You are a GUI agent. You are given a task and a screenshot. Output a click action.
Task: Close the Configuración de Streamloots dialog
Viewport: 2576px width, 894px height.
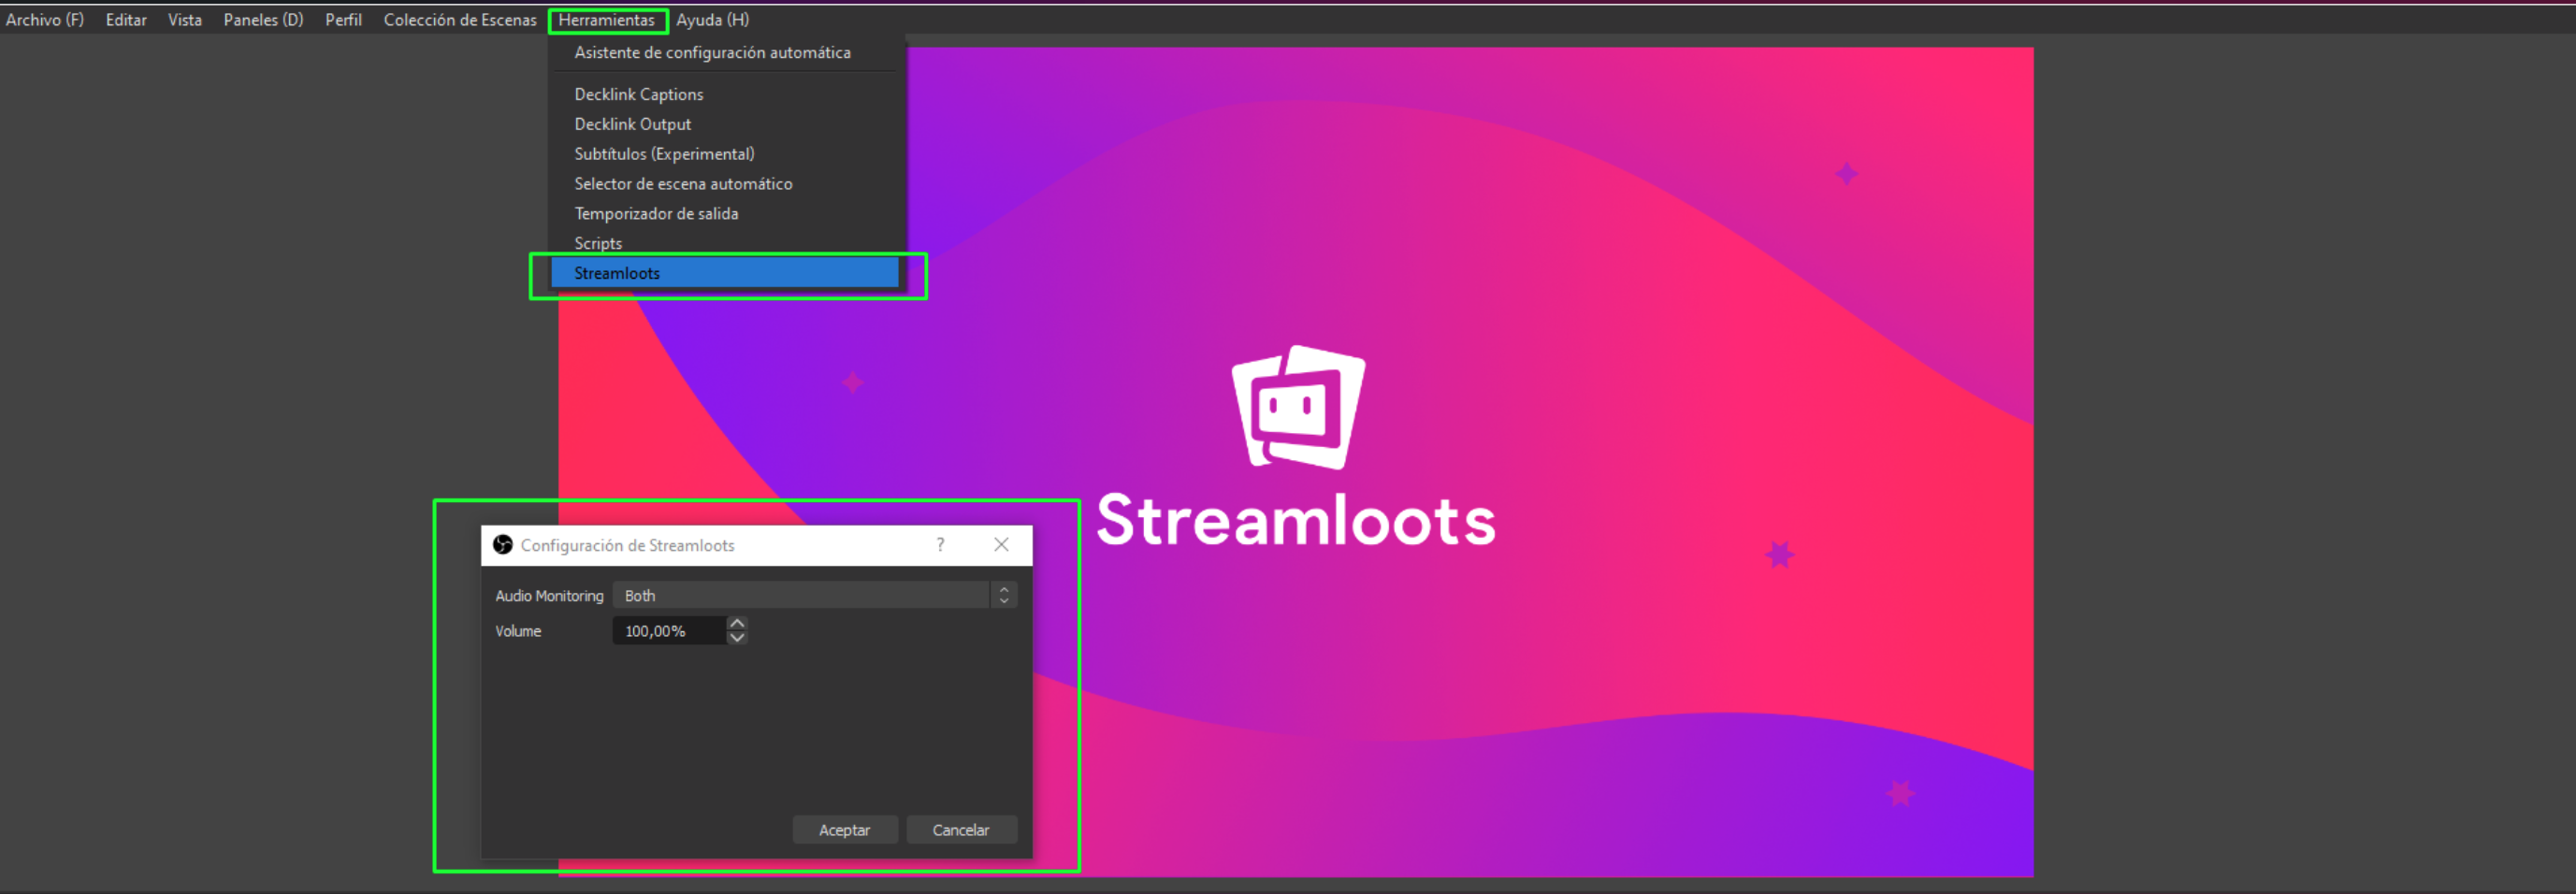(1001, 545)
